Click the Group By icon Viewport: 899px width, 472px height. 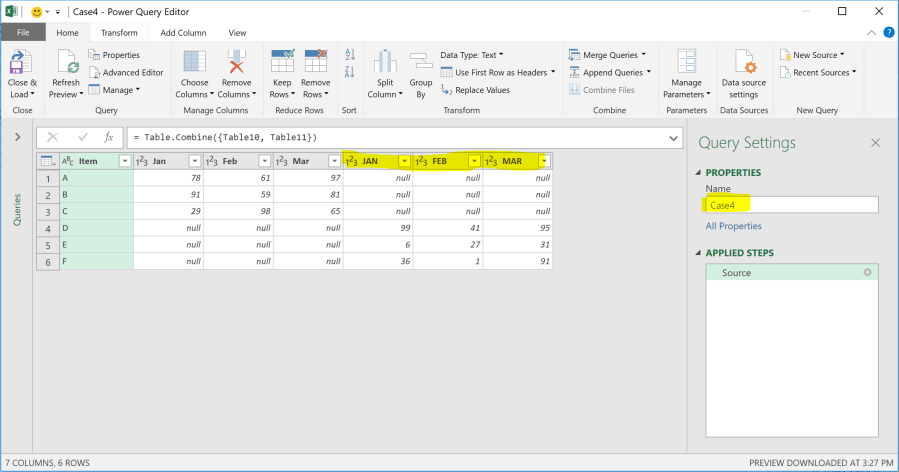[x=421, y=66]
